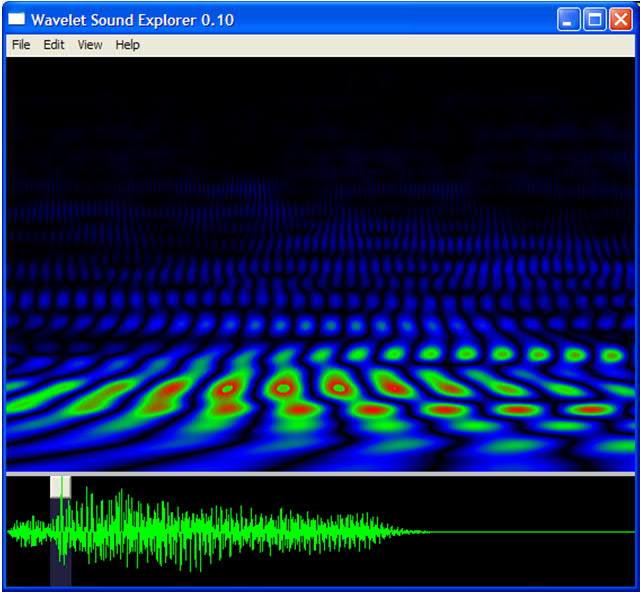Open the Help menu
Image resolution: width=640 pixels, height=592 pixels.
point(127,45)
